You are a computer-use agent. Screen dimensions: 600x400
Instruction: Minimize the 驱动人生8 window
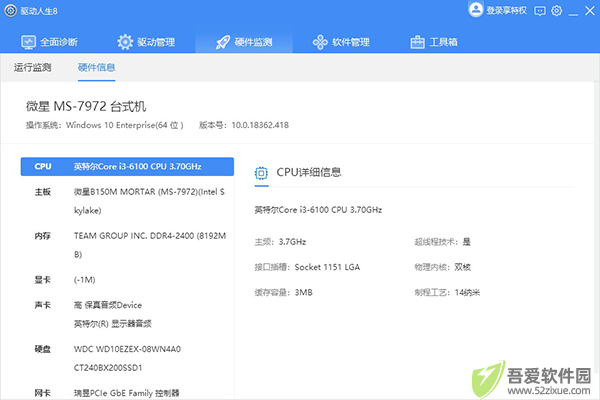[573, 13]
